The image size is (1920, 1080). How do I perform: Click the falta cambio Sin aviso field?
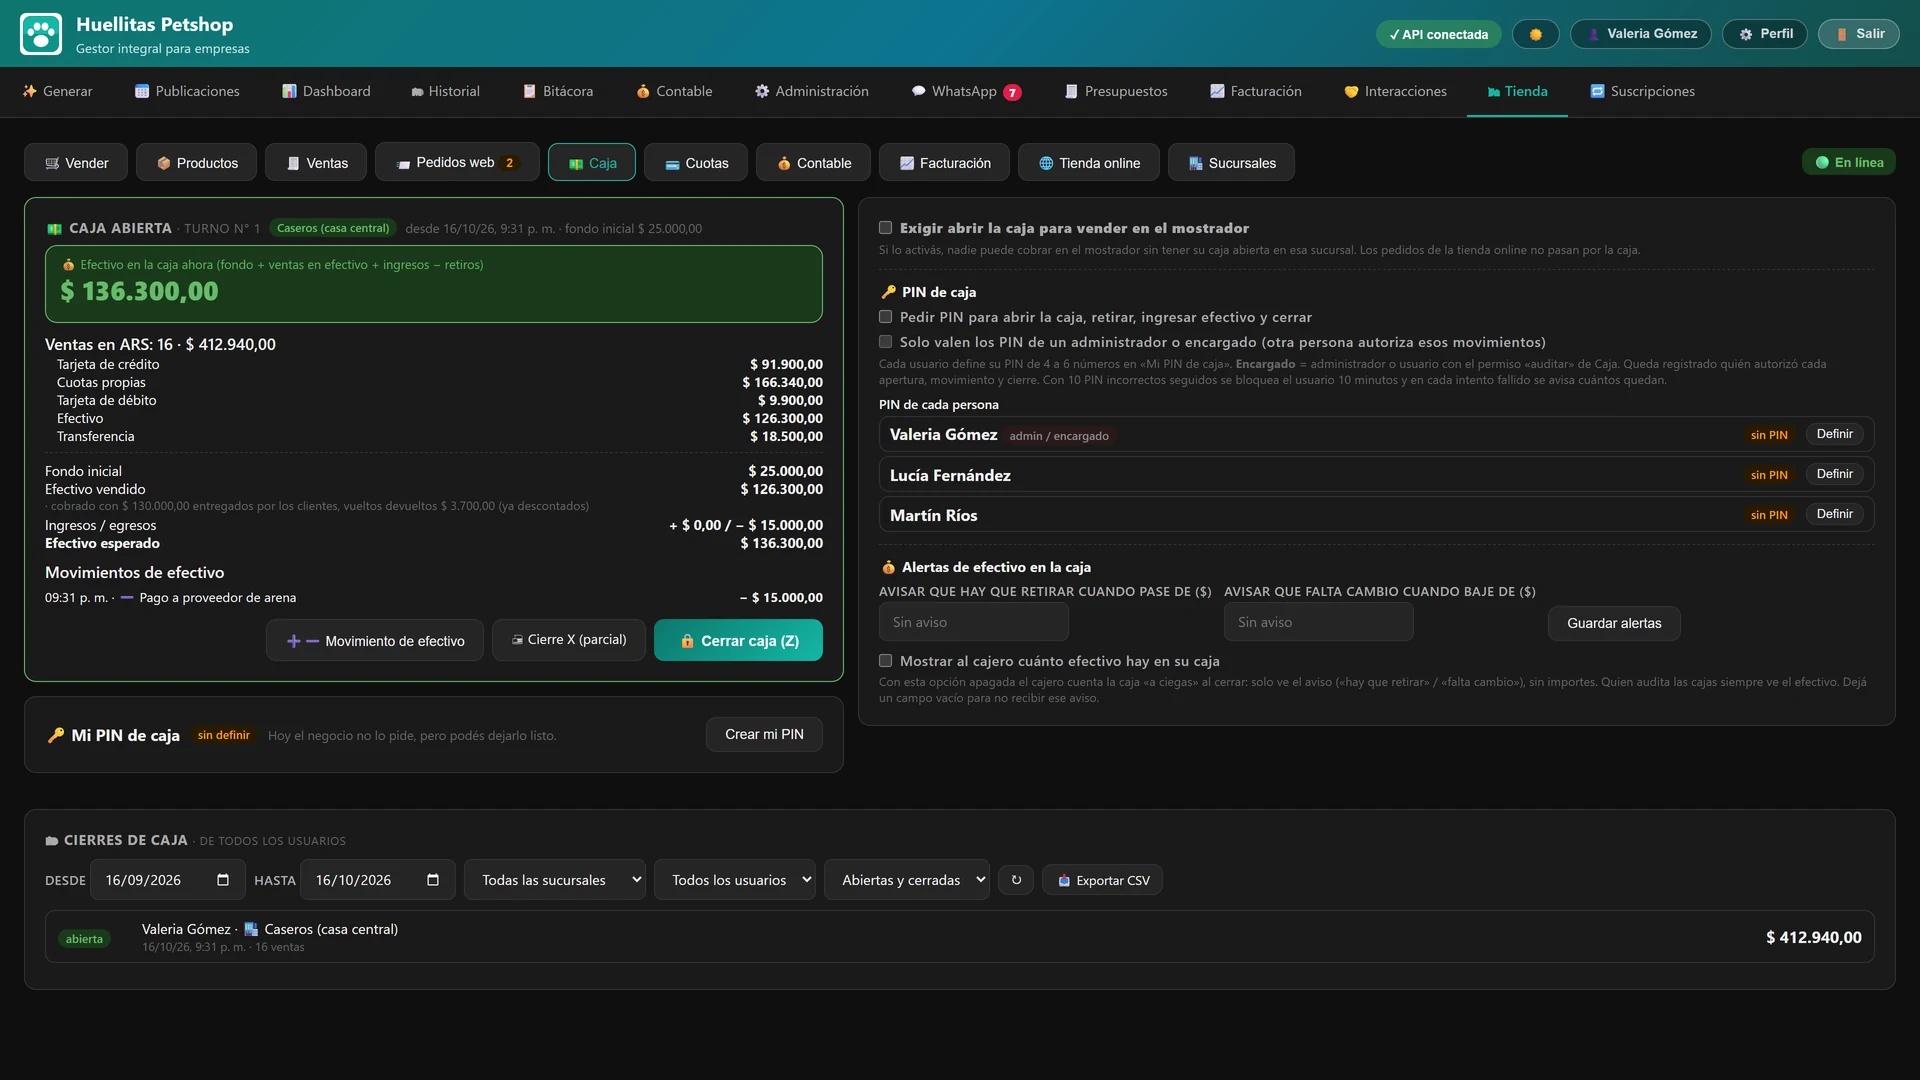pos(1319,622)
